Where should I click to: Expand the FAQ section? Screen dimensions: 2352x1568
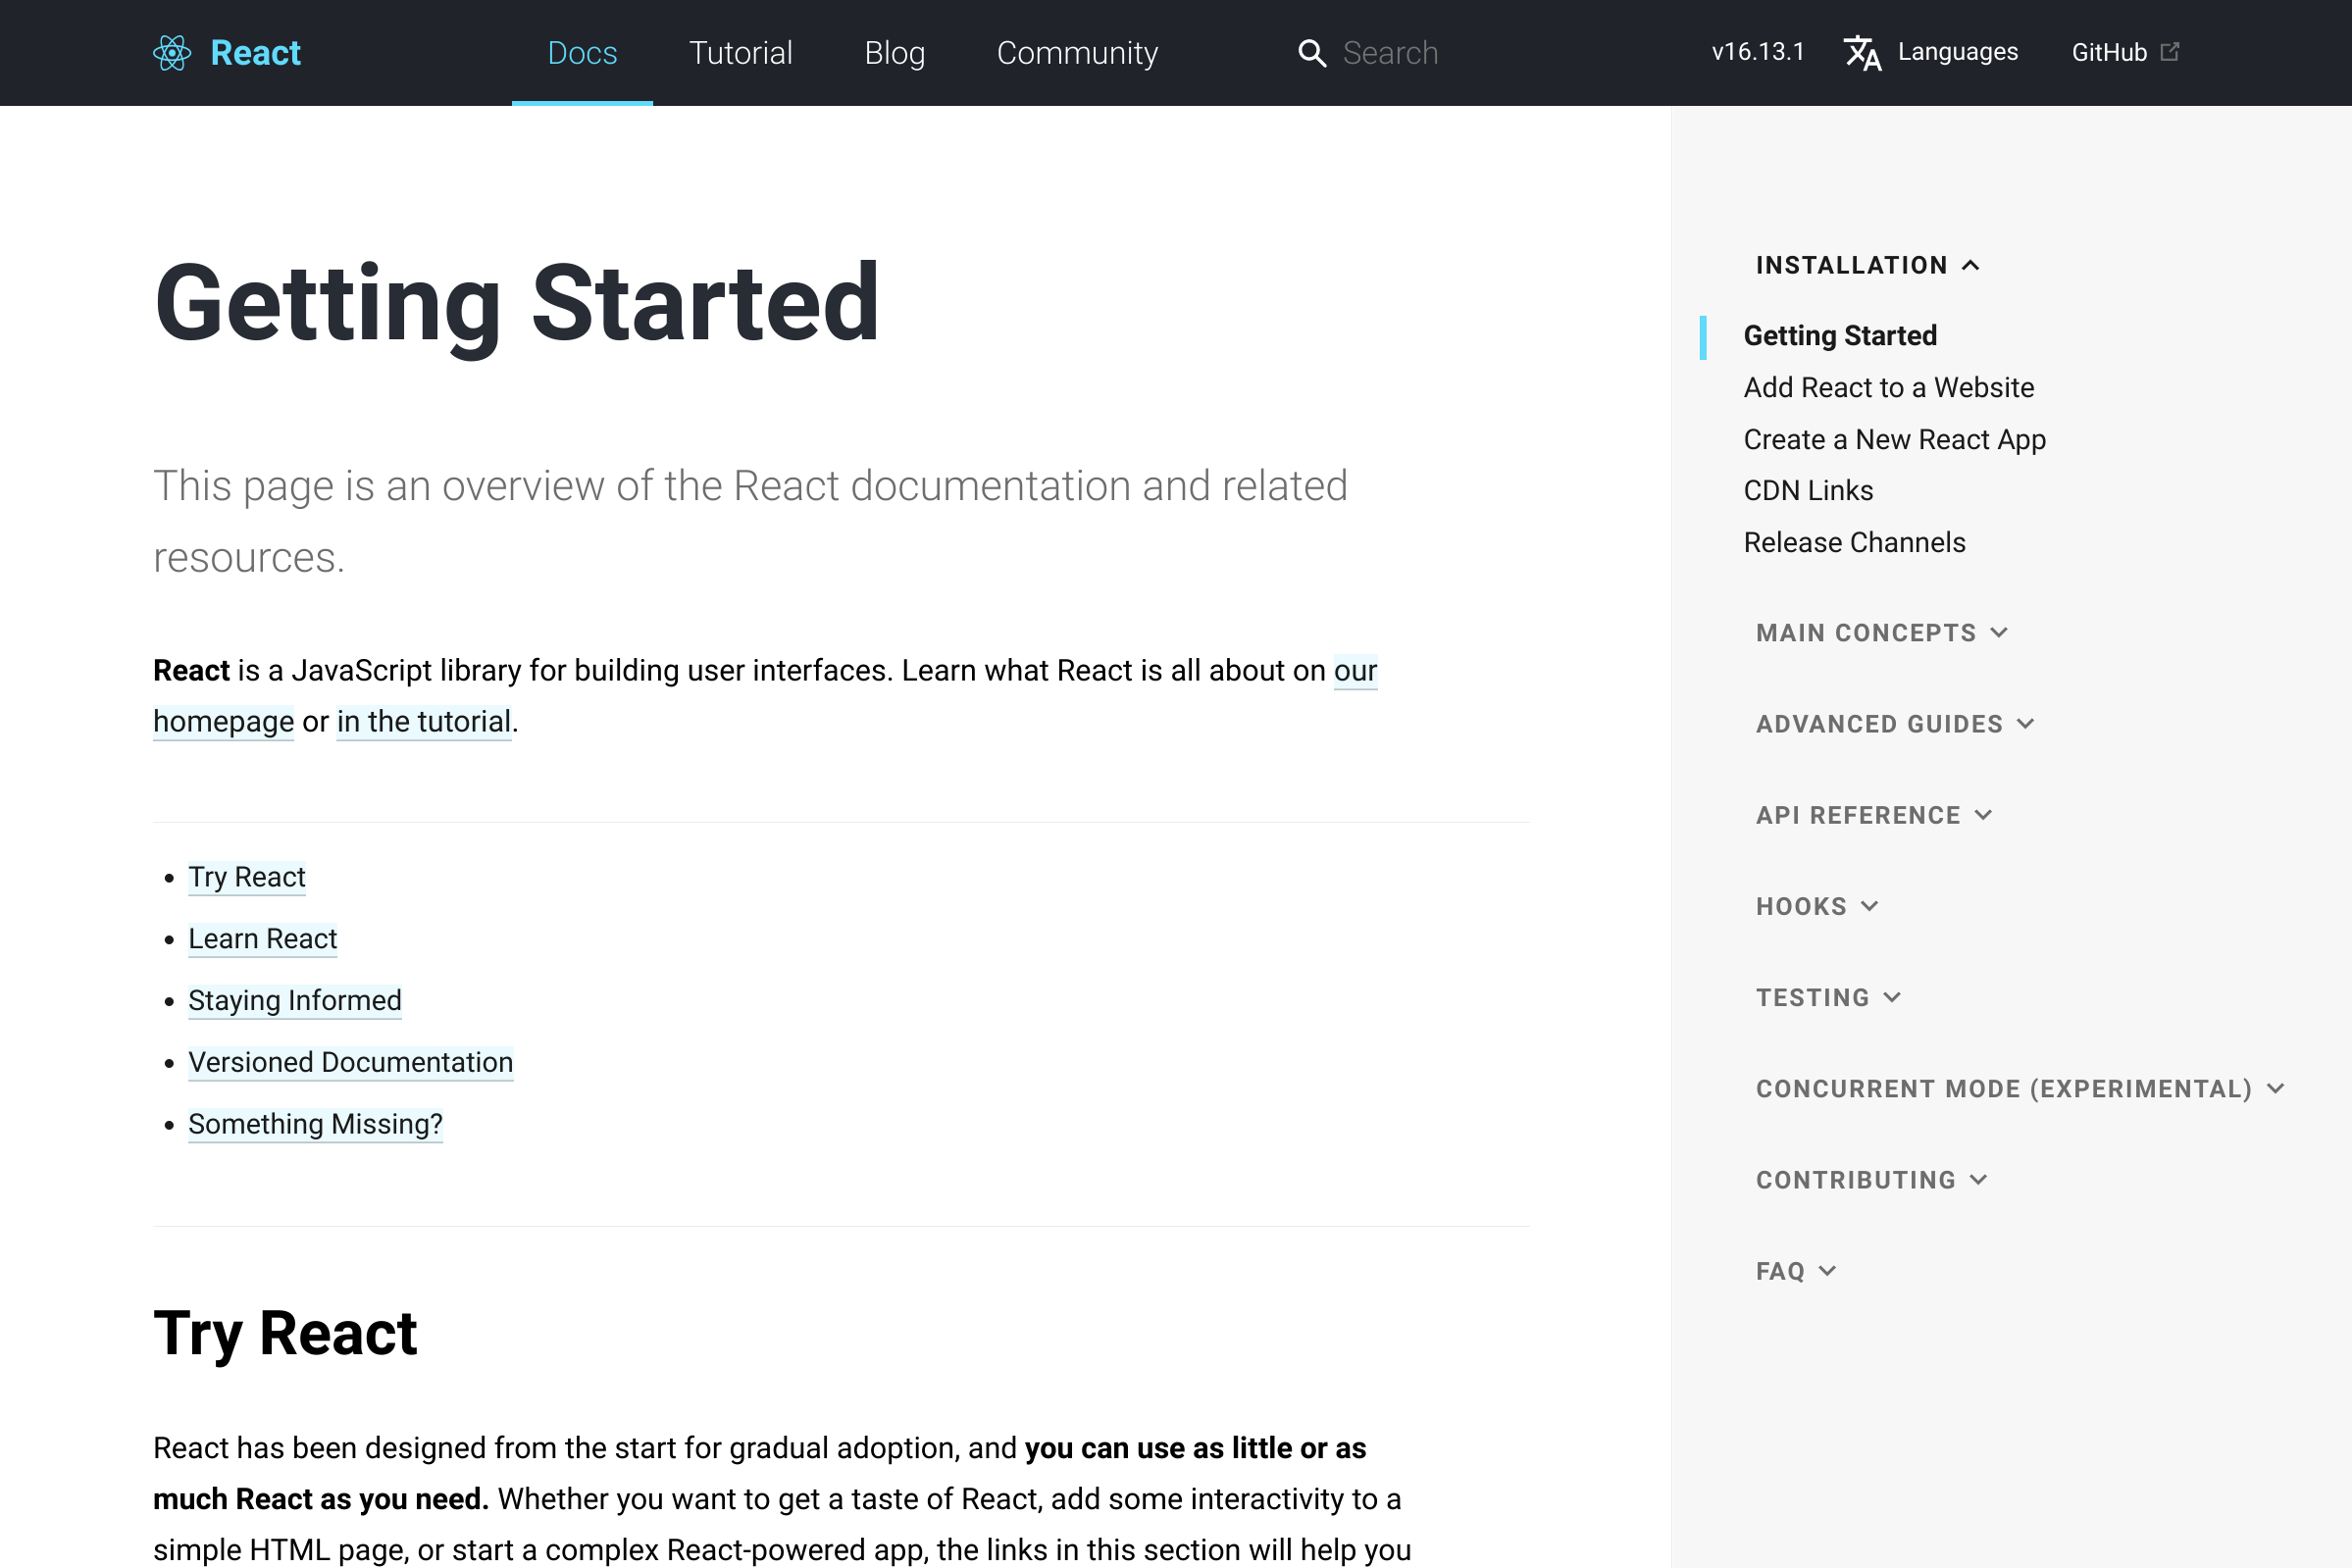point(1830,1270)
